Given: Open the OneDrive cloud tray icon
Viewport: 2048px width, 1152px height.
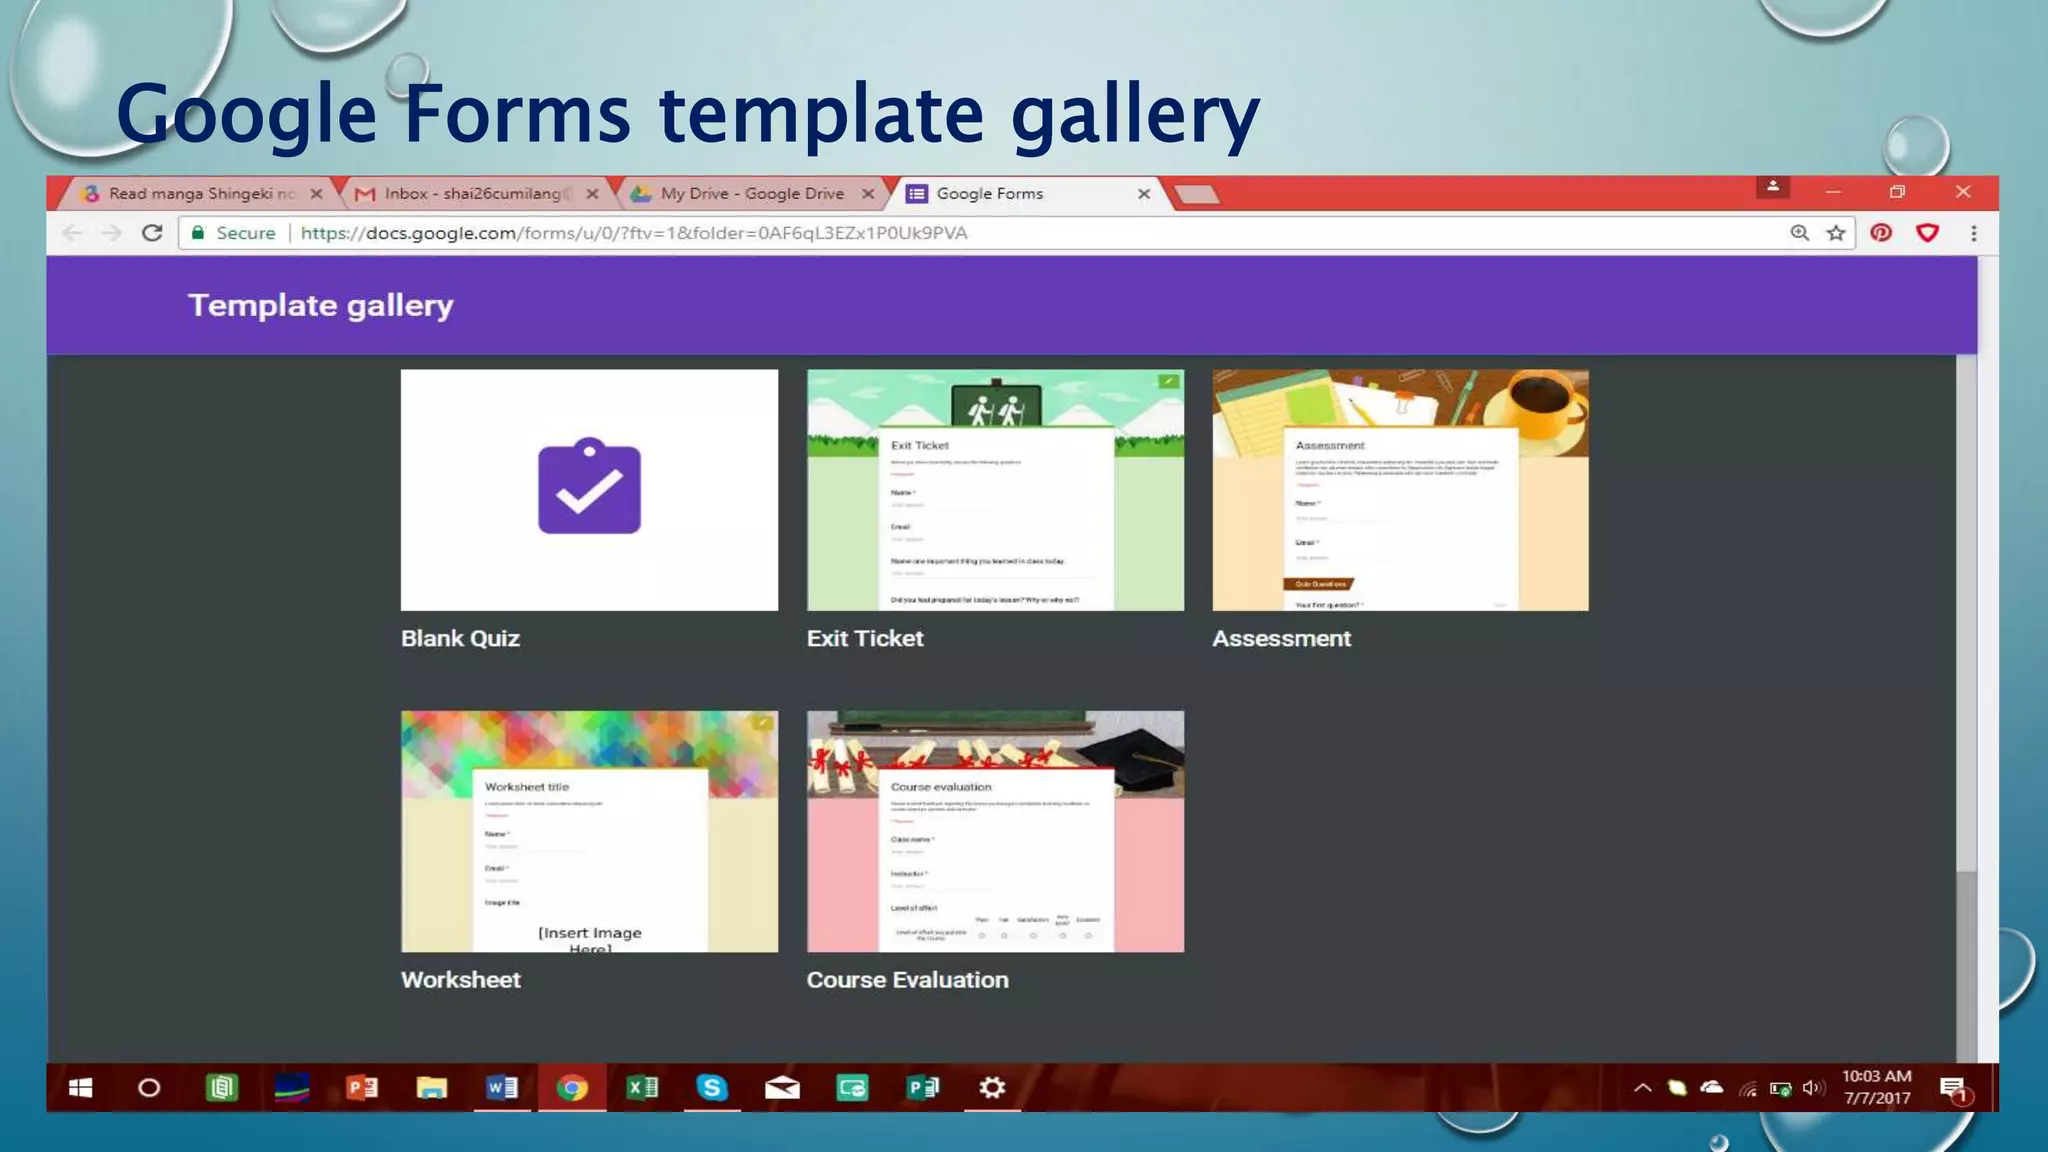Looking at the screenshot, I should pos(1711,1088).
